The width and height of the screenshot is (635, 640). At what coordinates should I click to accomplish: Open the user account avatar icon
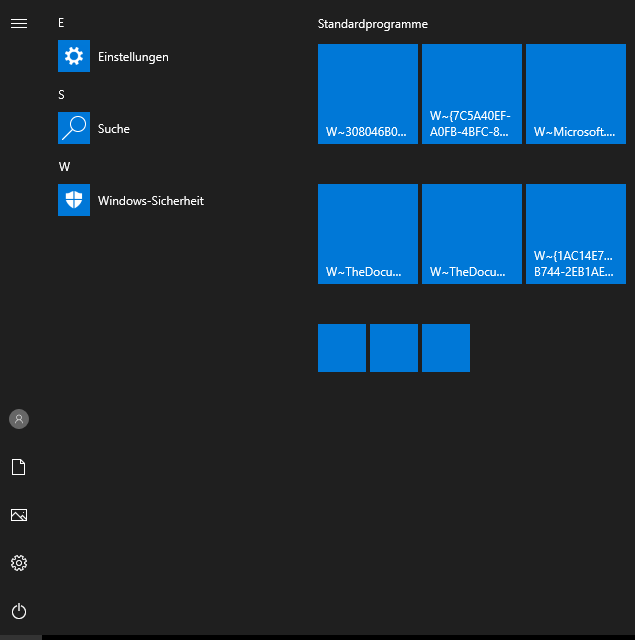pos(19,419)
